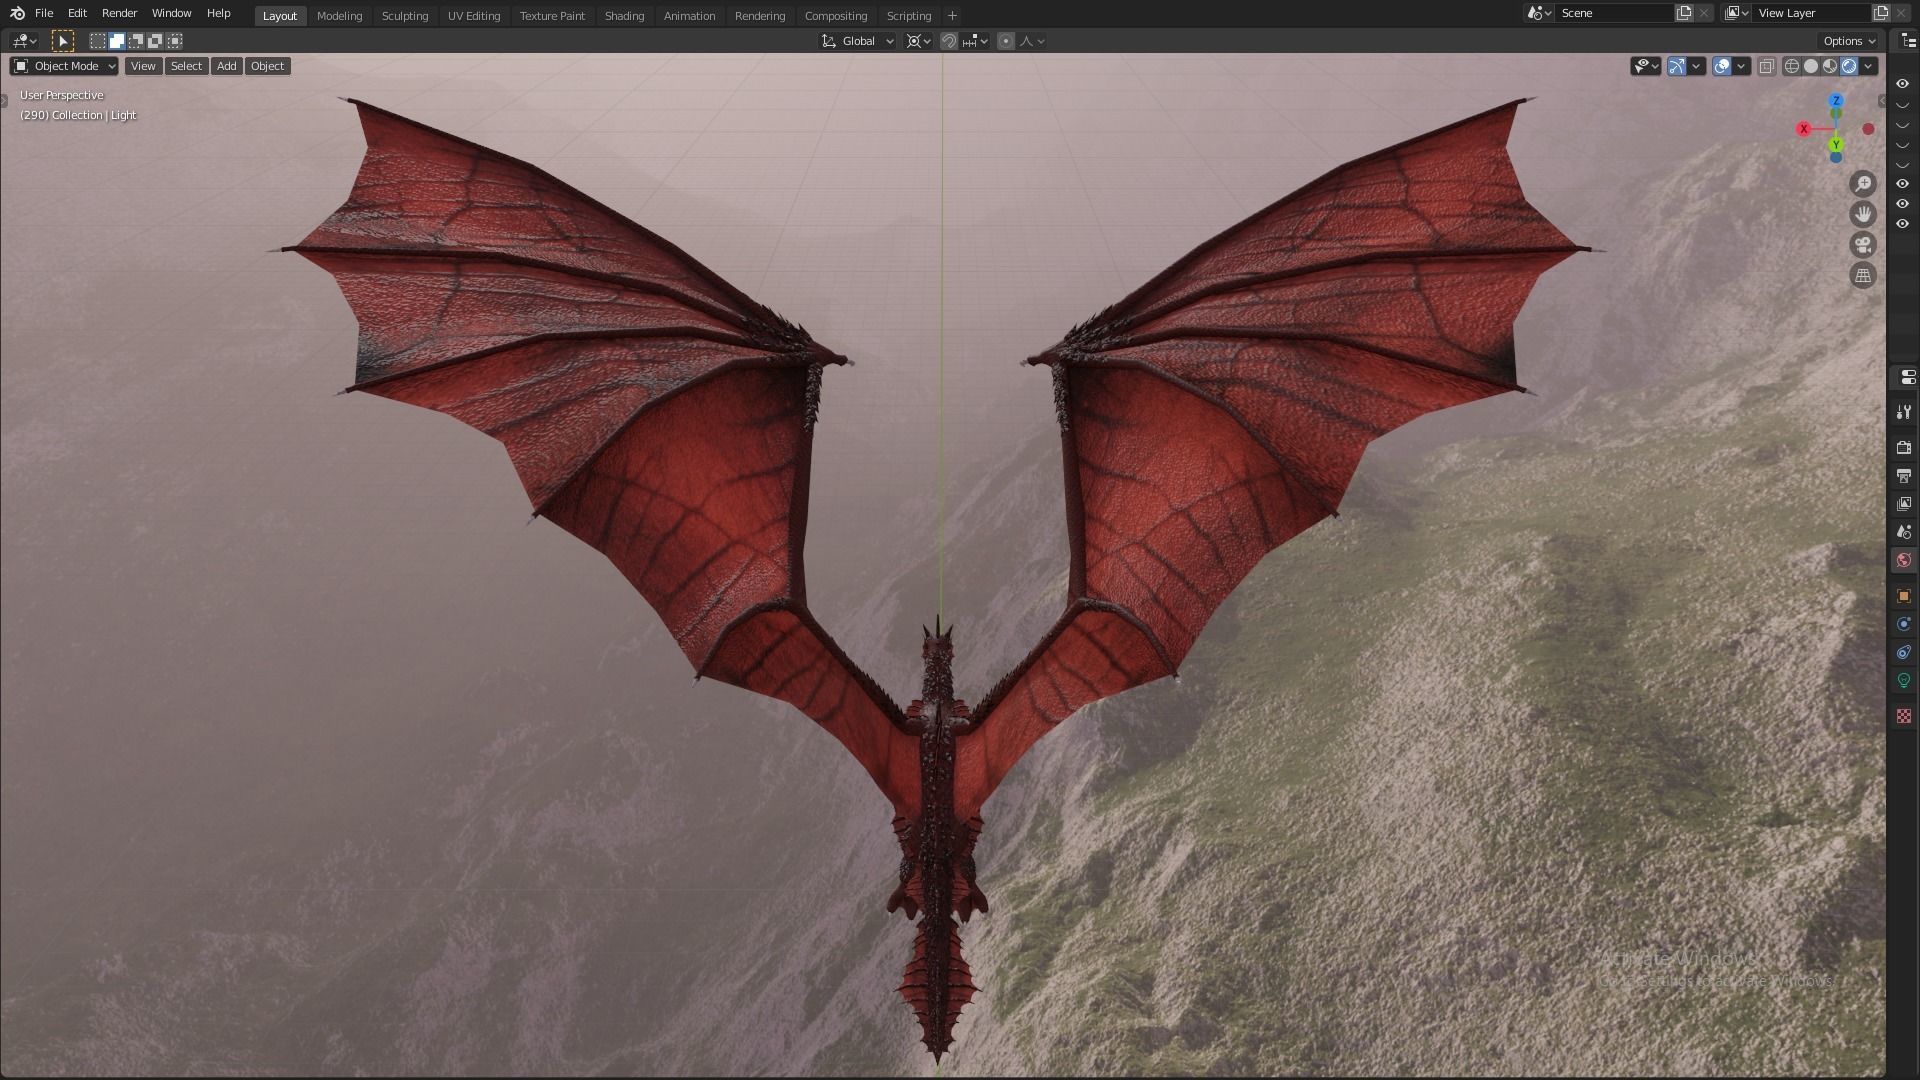Switch to the Animation workspace tab

[689, 16]
